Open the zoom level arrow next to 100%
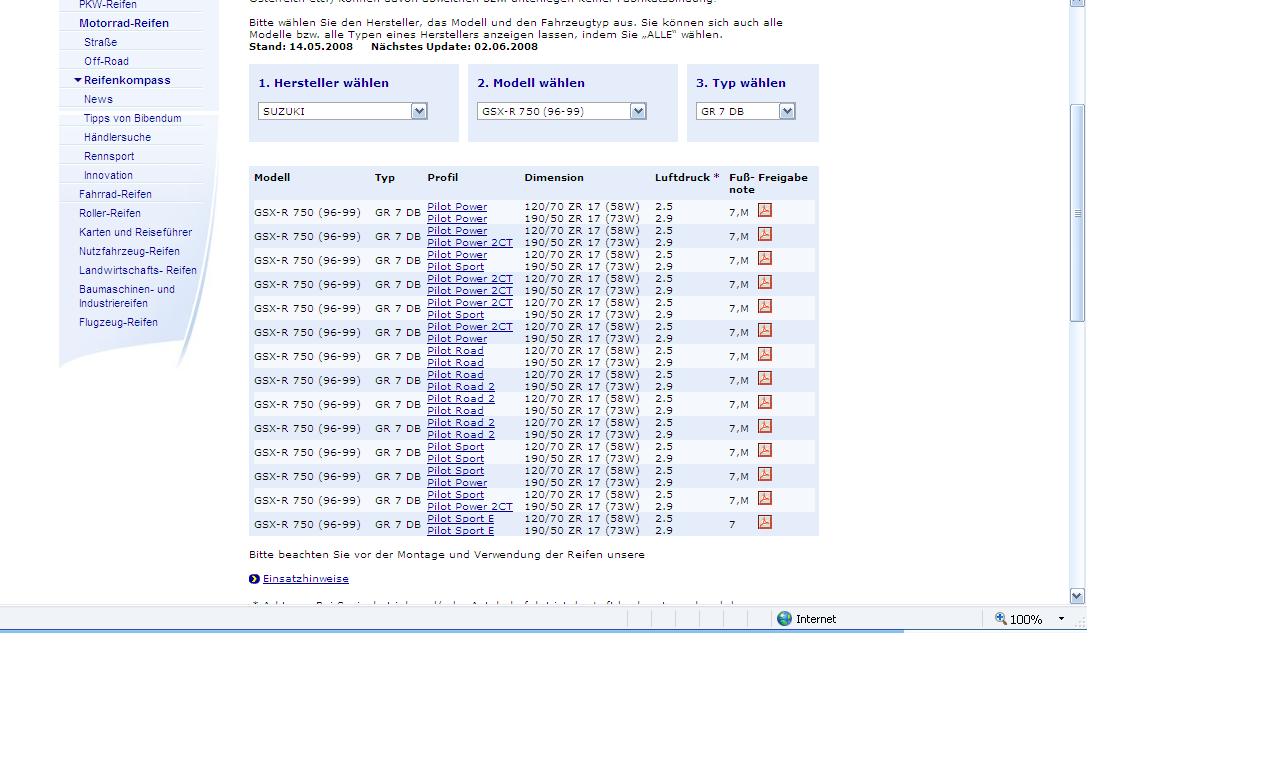The image size is (1280, 774). coord(1061,619)
